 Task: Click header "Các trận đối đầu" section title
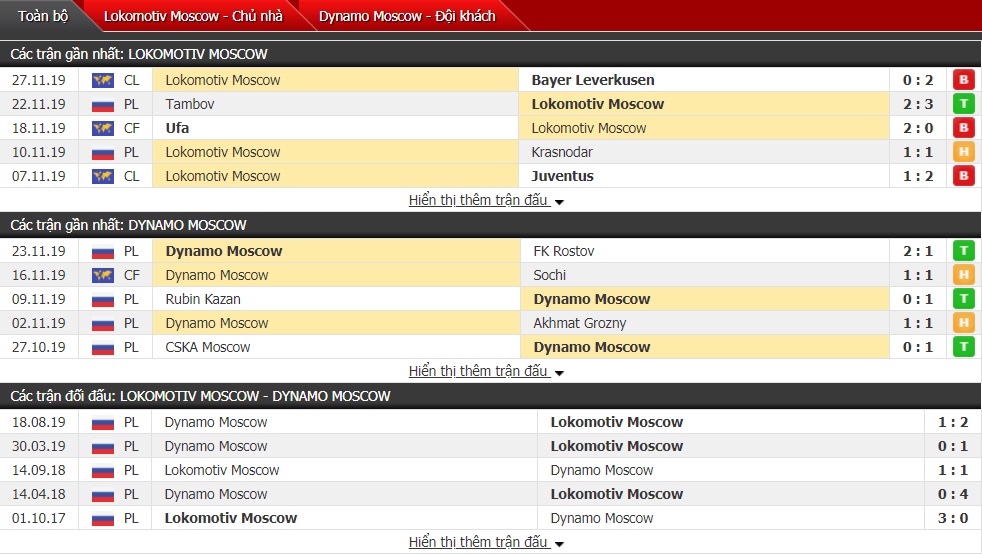200,397
